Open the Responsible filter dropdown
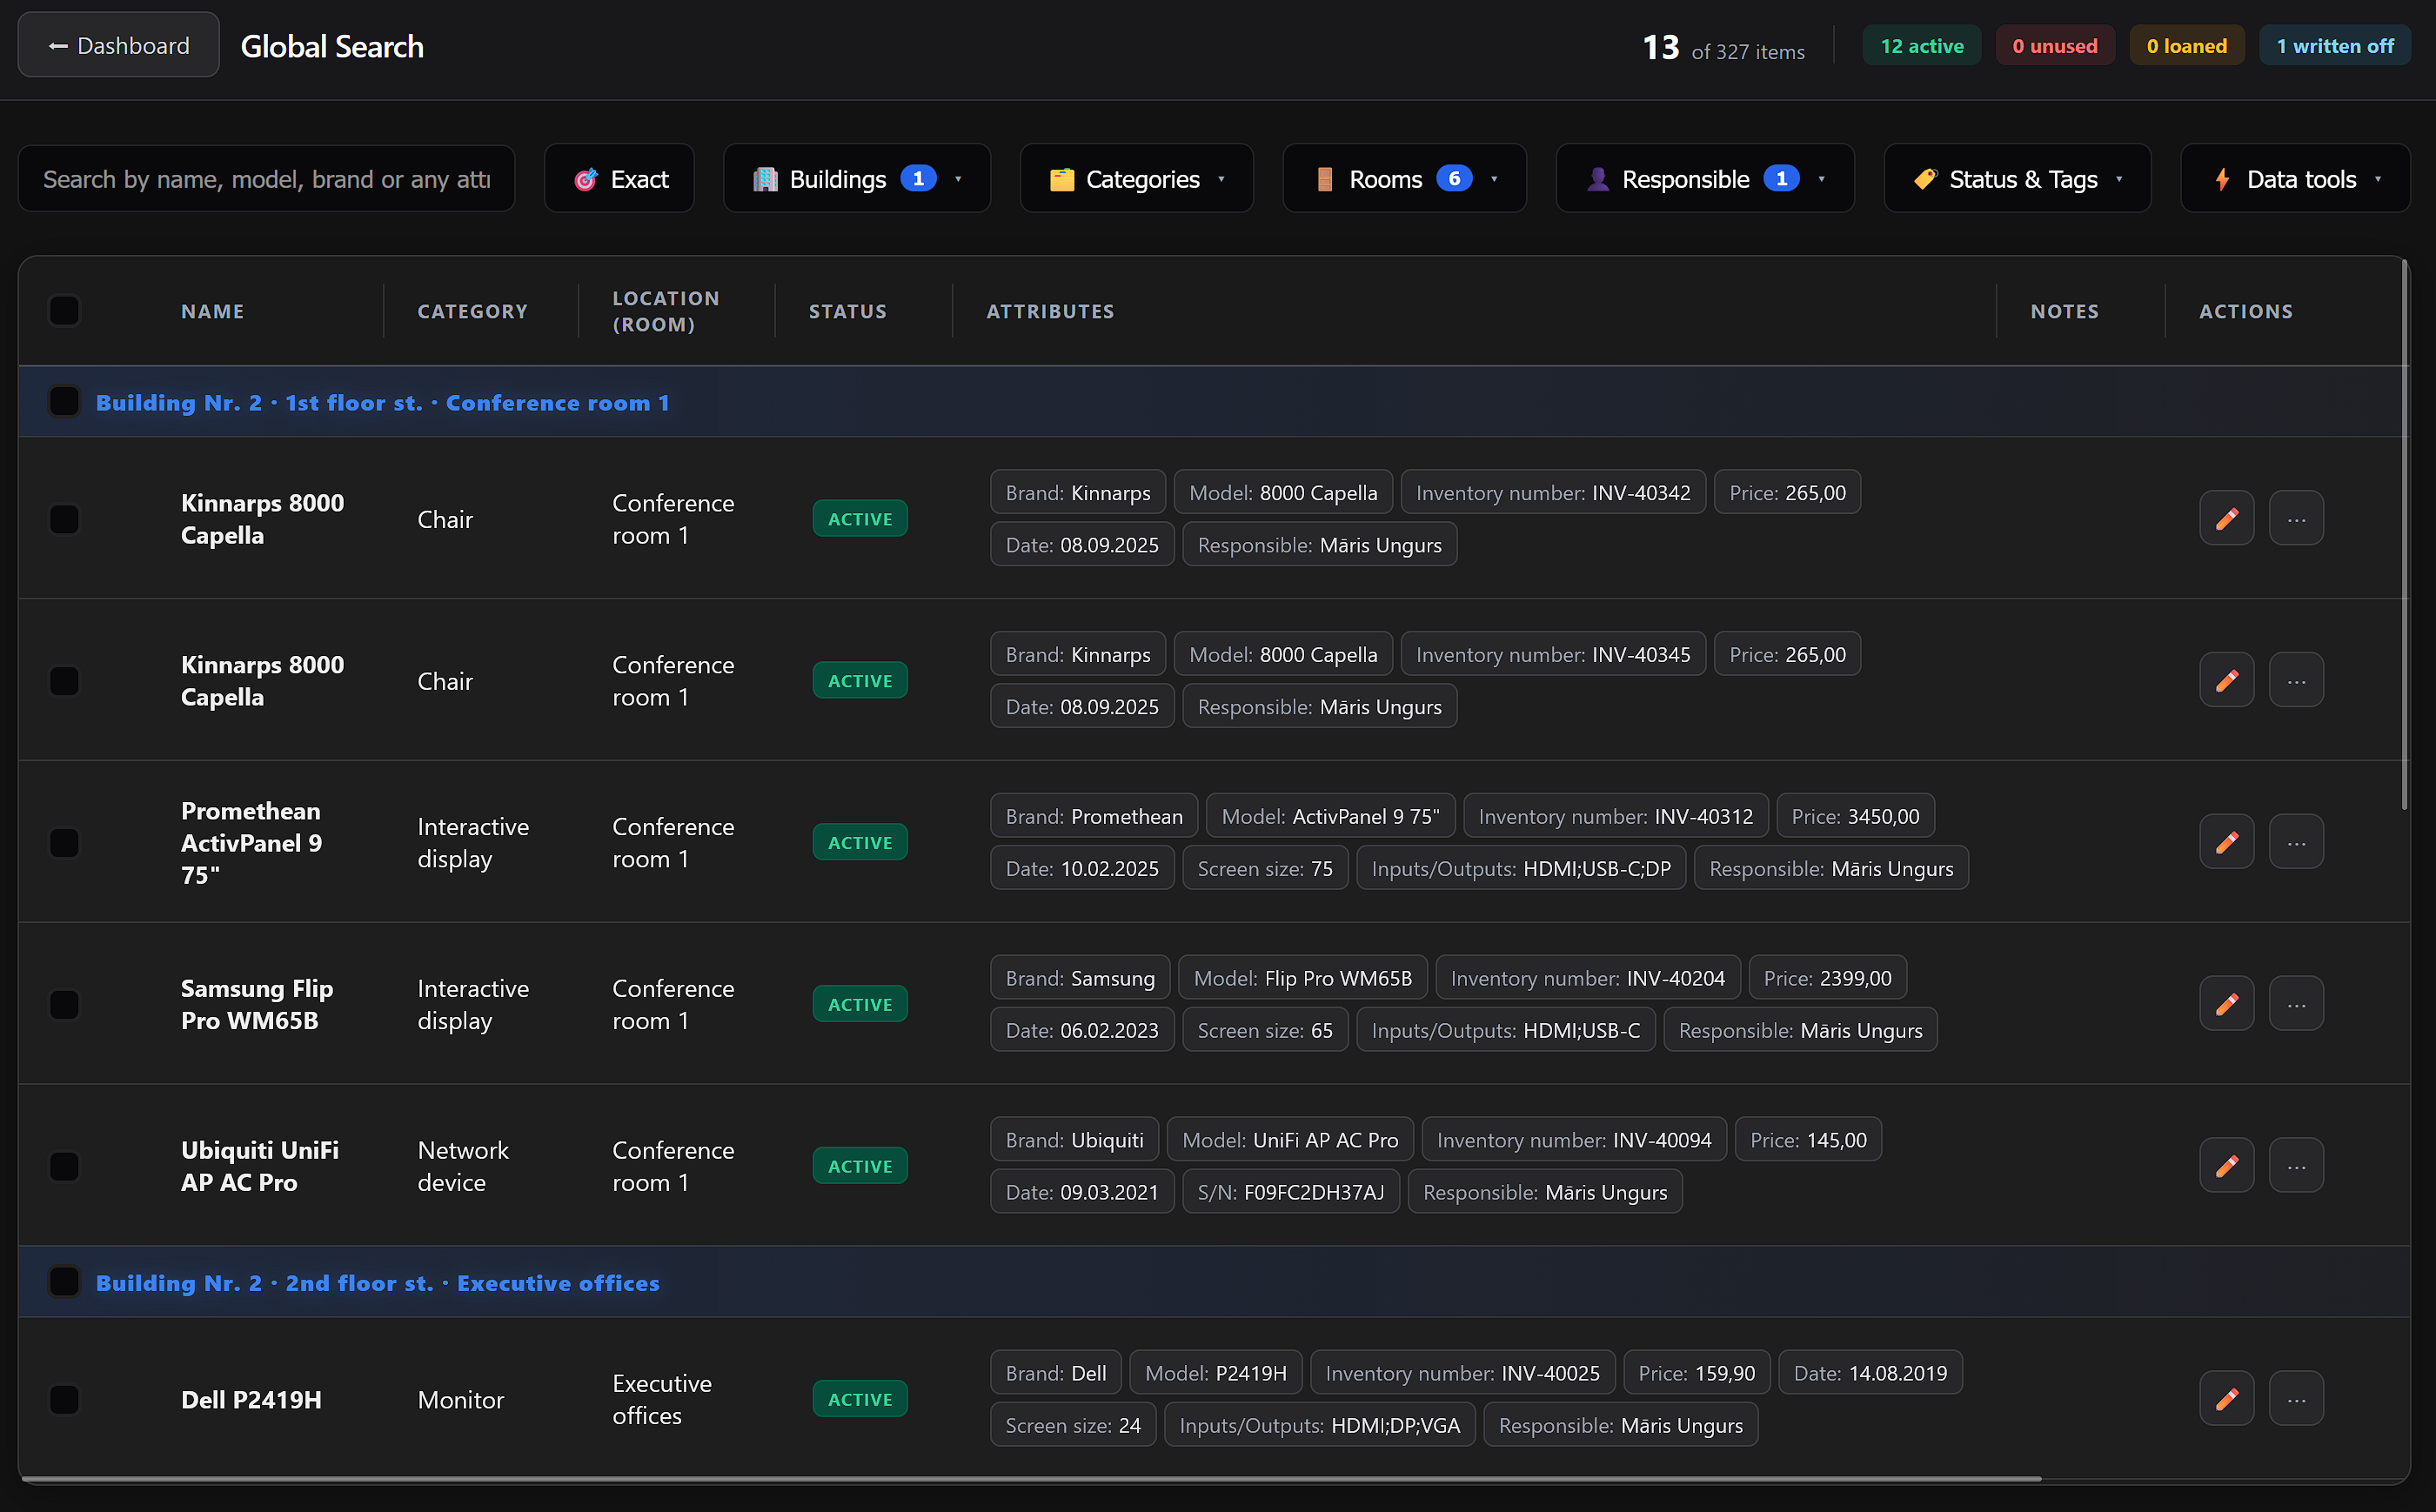Viewport: 2436px width, 1512px height. tap(1705, 179)
